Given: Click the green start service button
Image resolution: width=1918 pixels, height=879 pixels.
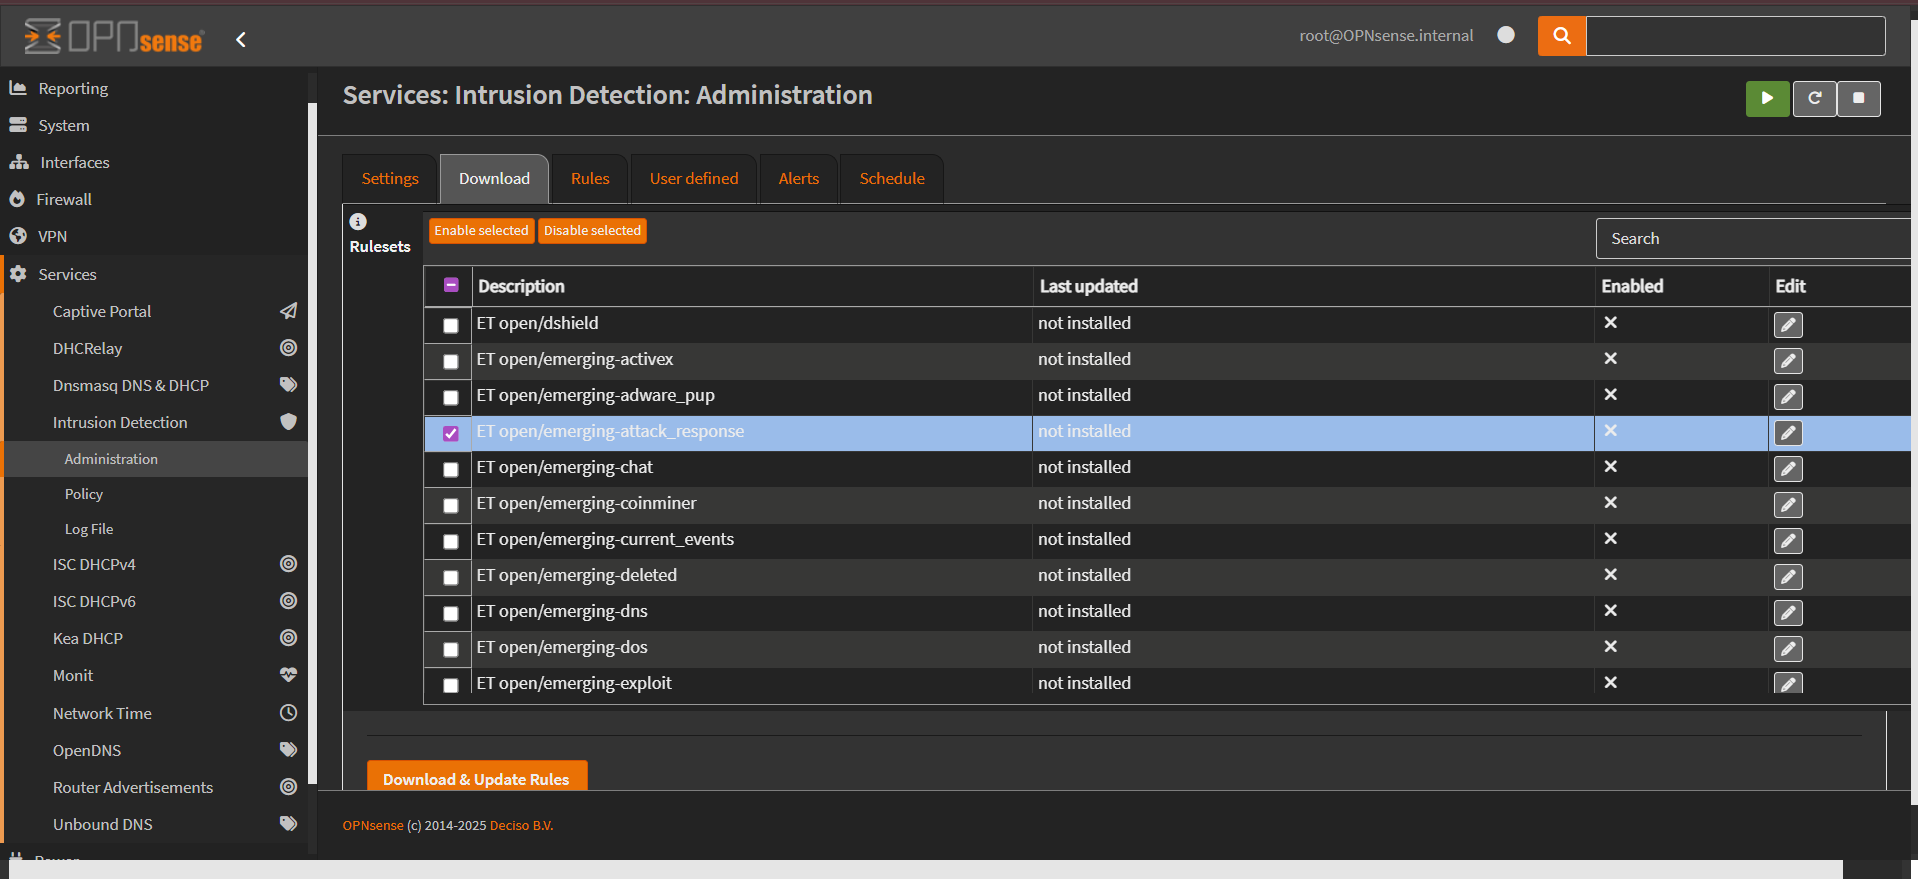Looking at the screenshot, I should [1767, 98].
